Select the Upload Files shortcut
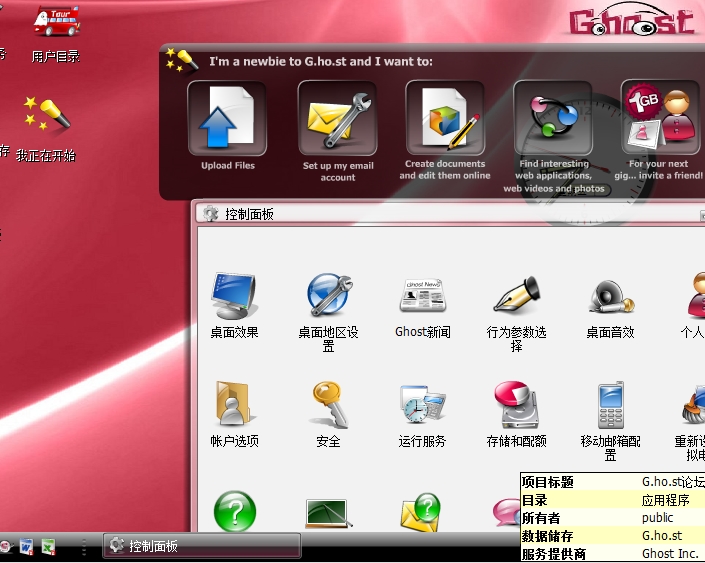The image size is (705, 563). [x=227, y=118]
